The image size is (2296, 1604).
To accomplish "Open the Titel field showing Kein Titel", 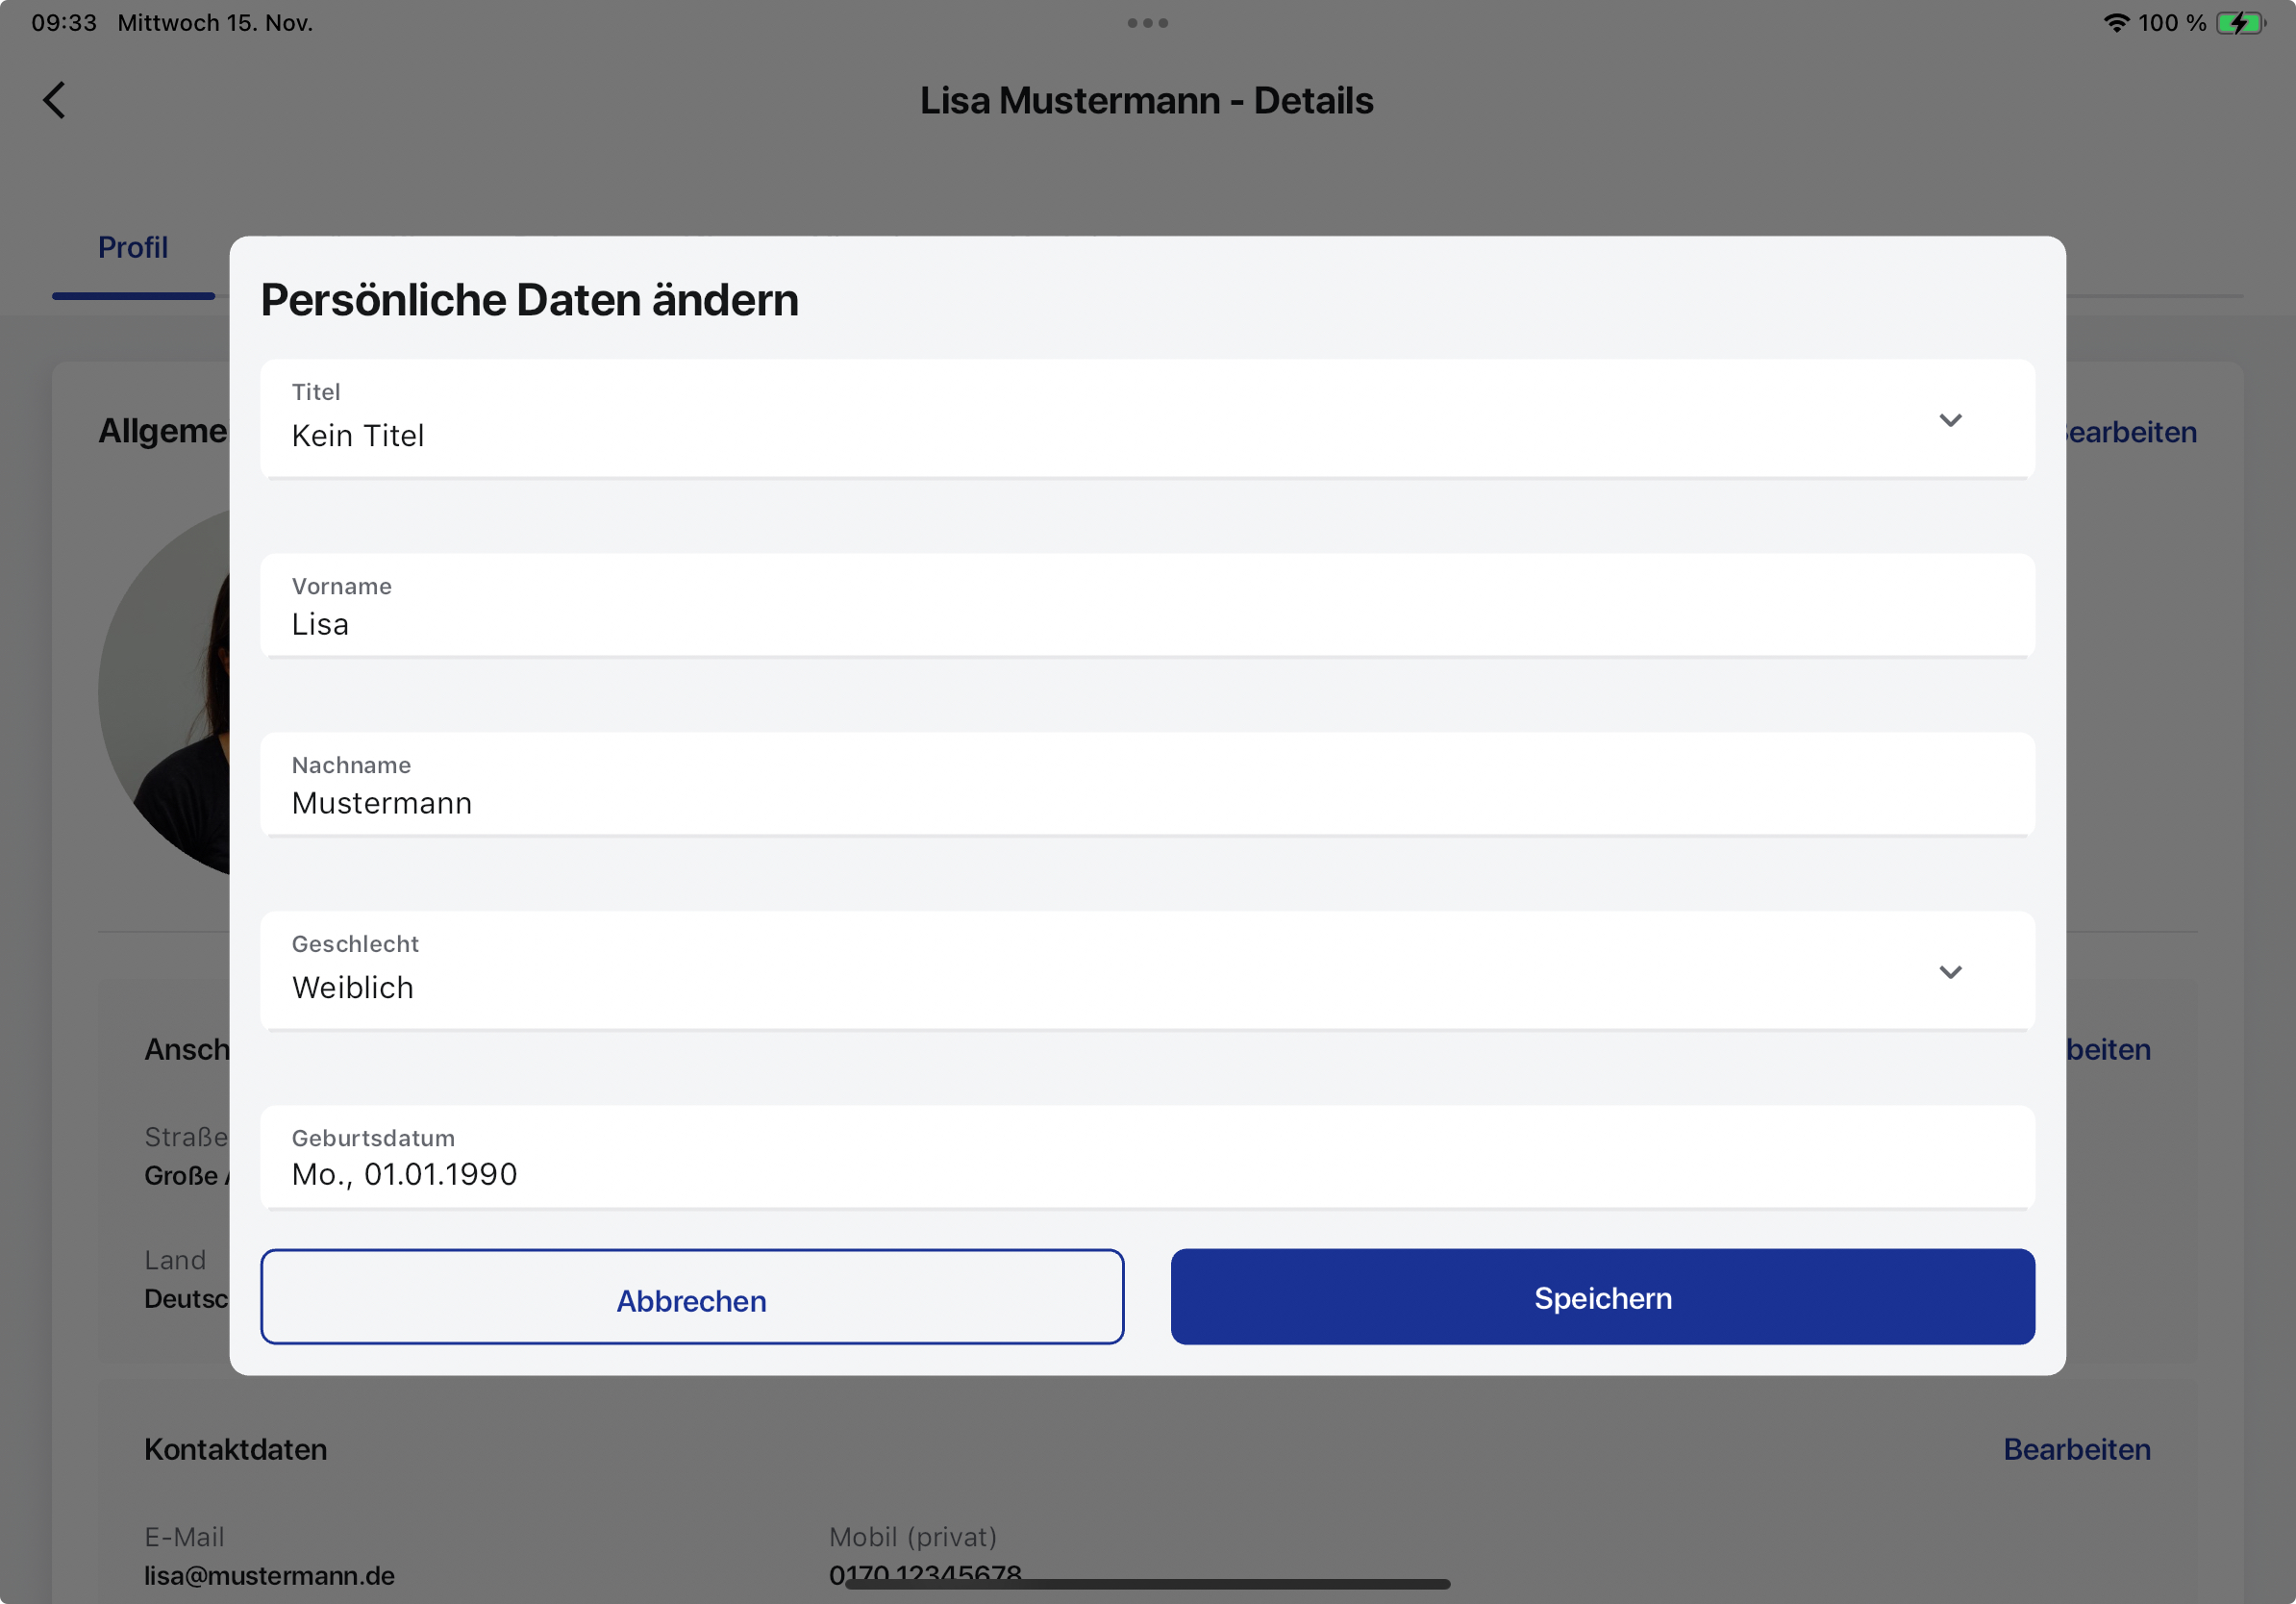I will 1147,419.
